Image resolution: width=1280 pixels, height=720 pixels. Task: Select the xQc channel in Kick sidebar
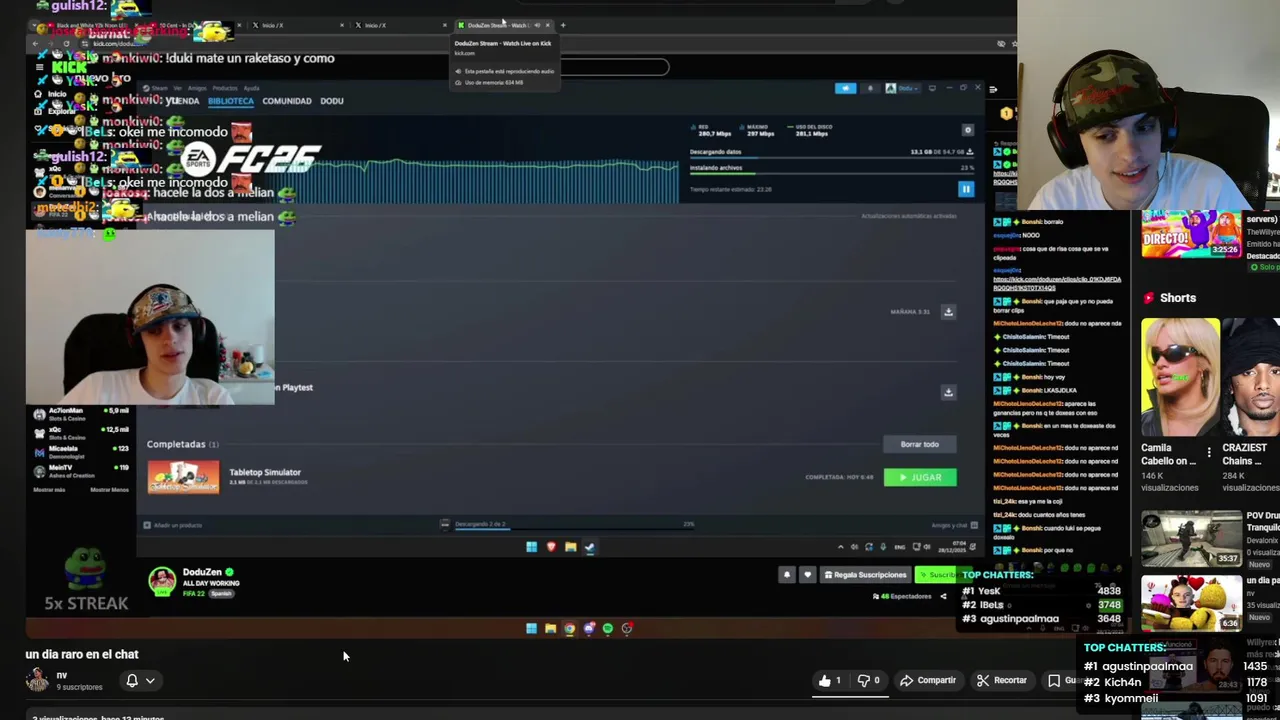coord(82,432)
